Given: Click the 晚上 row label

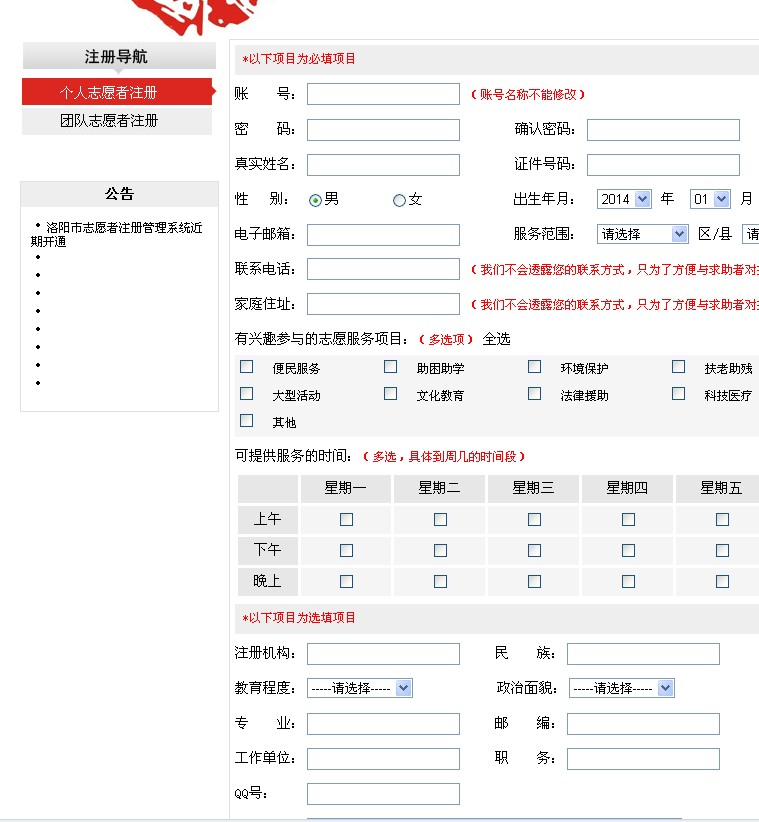Looking at the screenshot, I should click(268, 581).
